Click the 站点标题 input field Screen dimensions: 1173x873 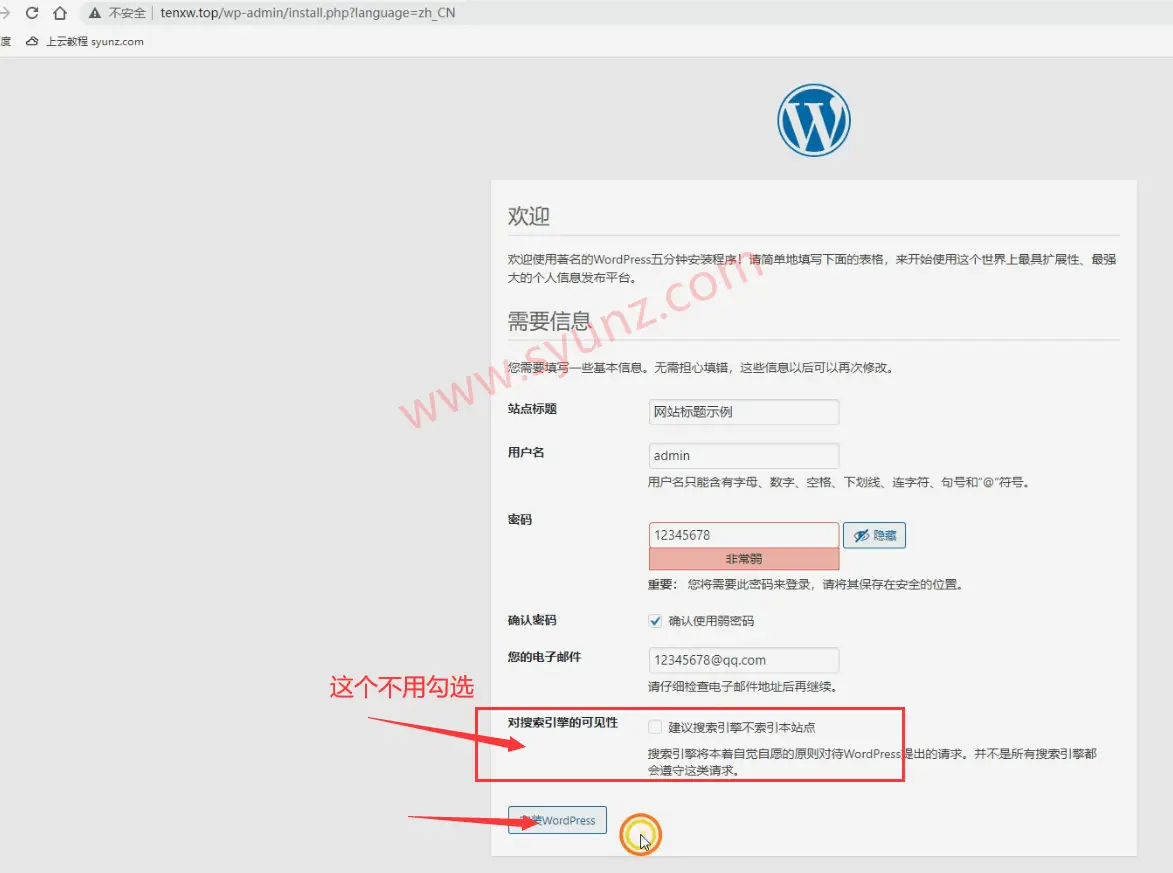pyautogui.click(x=743, y=412)
